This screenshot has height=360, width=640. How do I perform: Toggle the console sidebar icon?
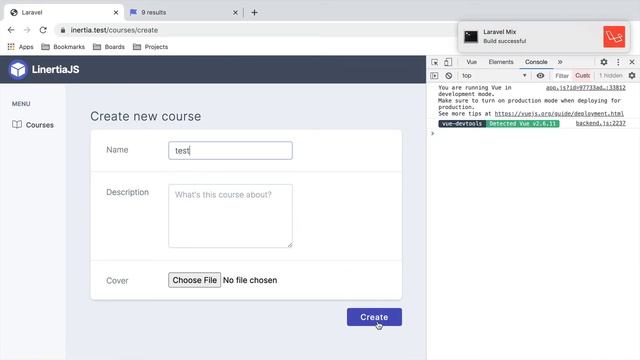click(x=434, y=76)
